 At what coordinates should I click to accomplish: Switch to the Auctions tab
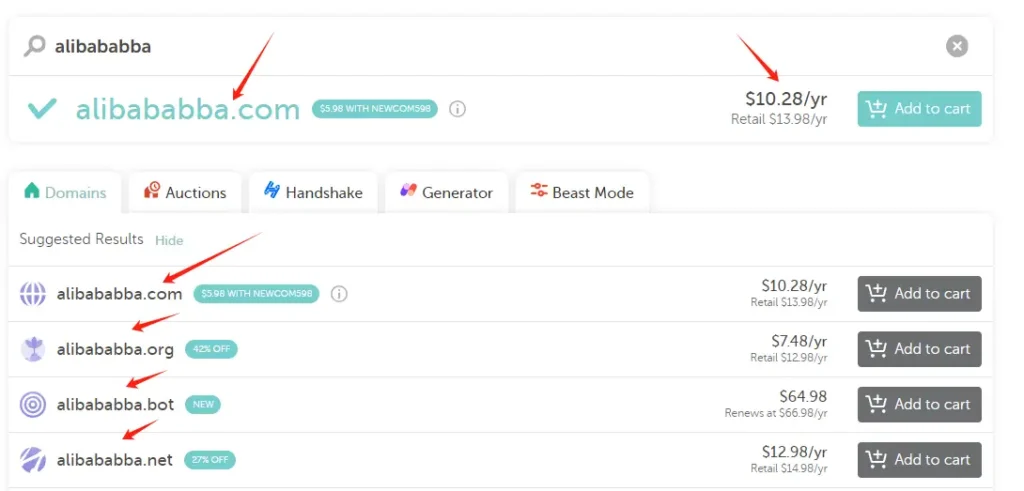point(185,192)
